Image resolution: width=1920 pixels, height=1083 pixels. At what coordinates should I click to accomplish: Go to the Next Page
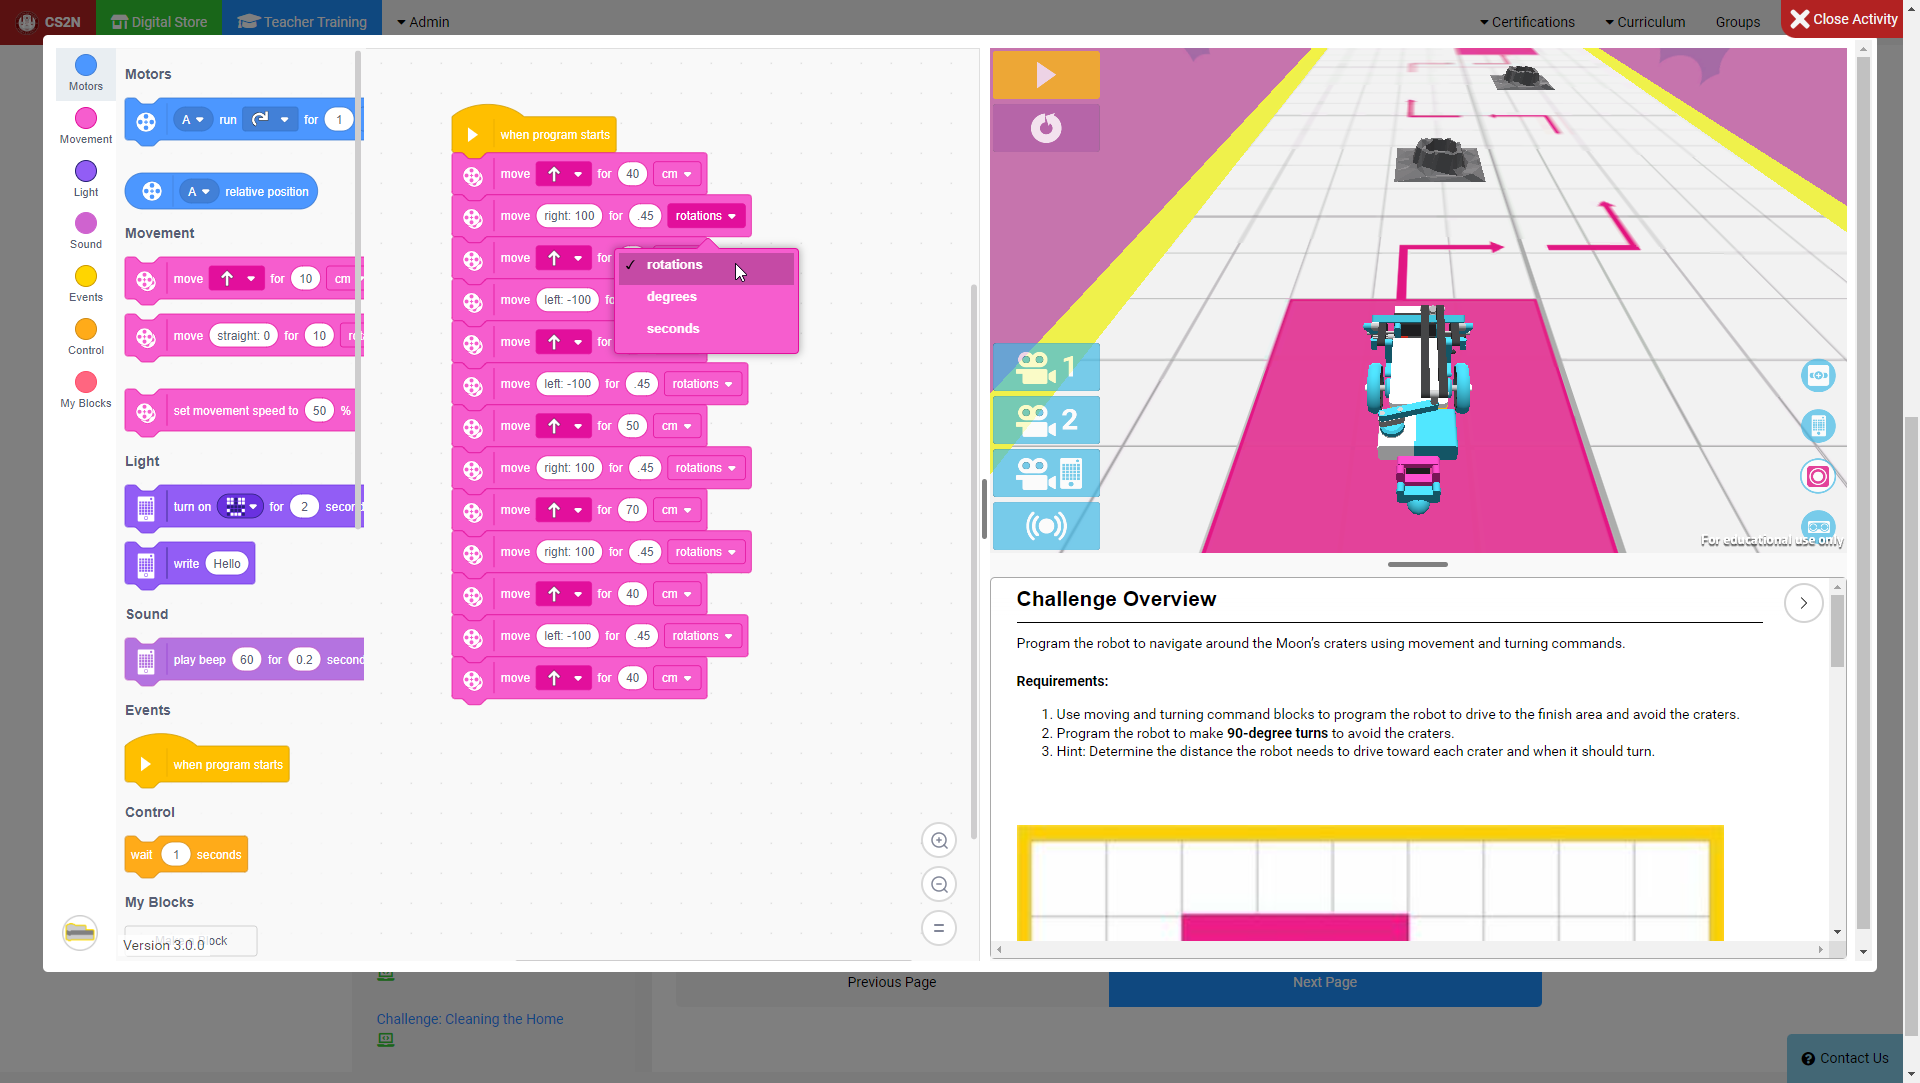point(1325,983)
